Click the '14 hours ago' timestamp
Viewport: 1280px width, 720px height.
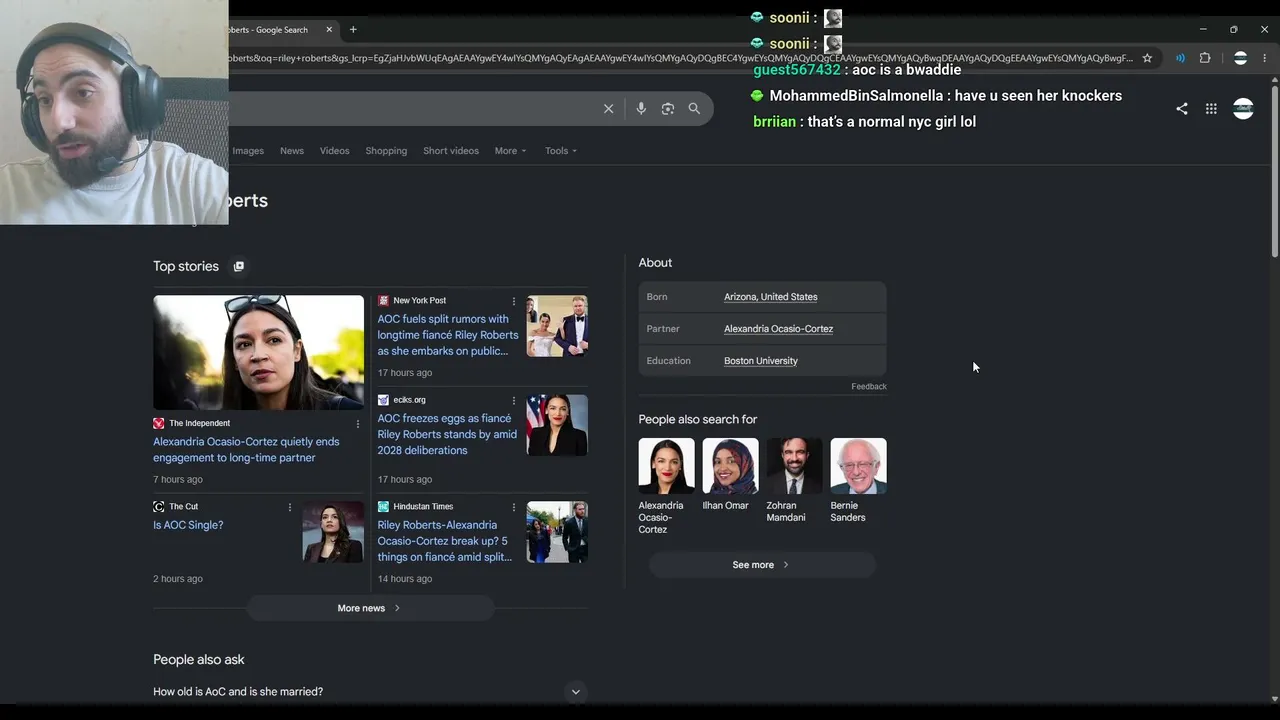405,579
